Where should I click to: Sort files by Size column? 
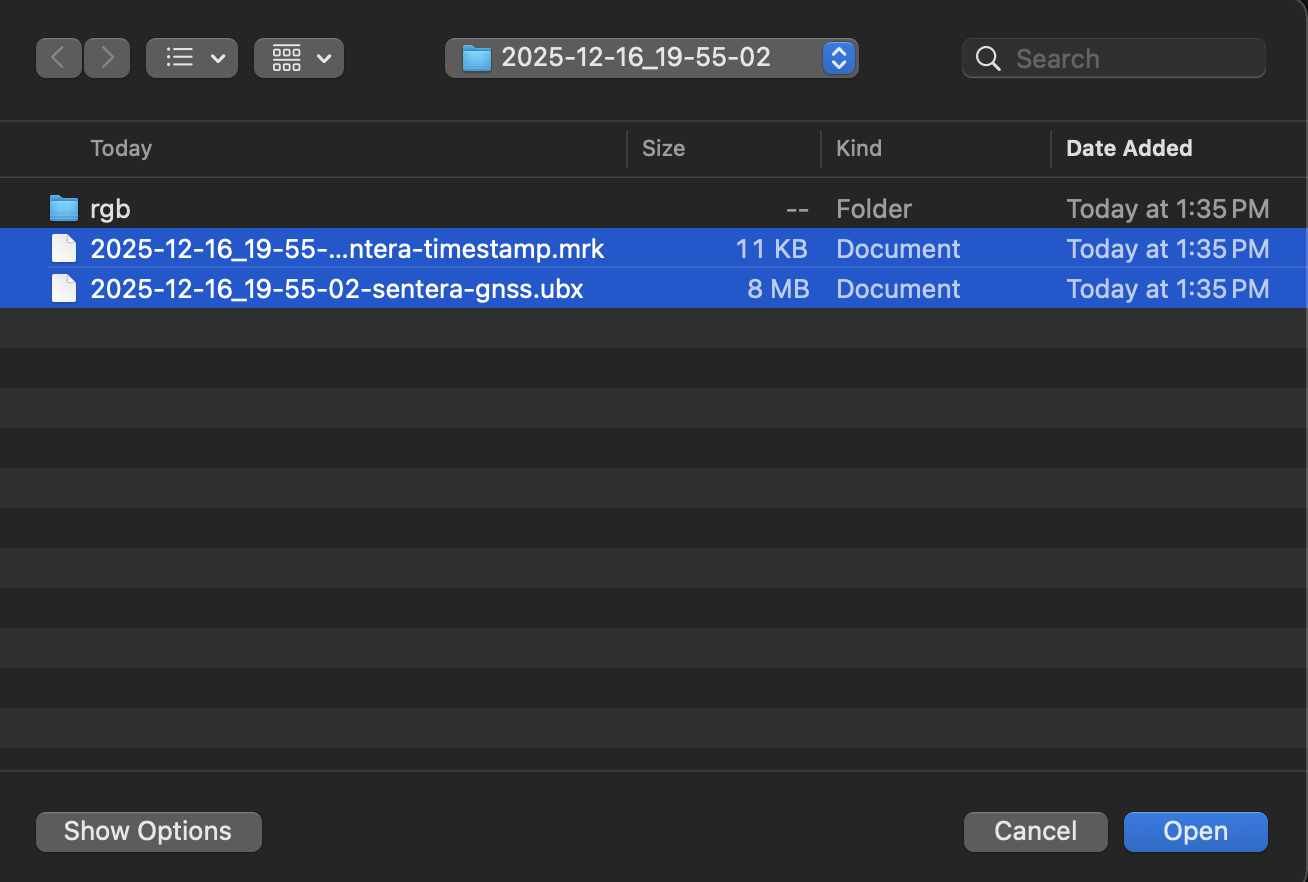663,148
